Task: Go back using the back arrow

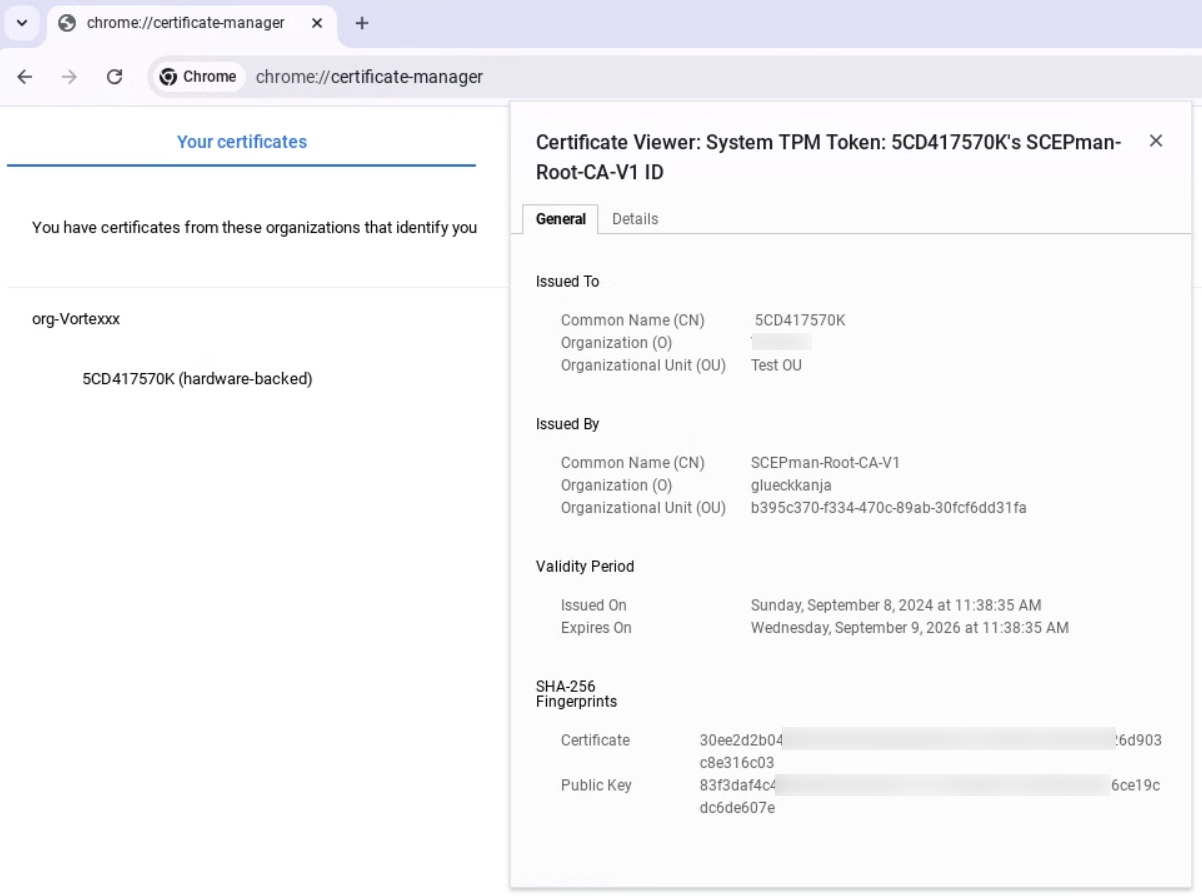Action: [x=25, y=77]
